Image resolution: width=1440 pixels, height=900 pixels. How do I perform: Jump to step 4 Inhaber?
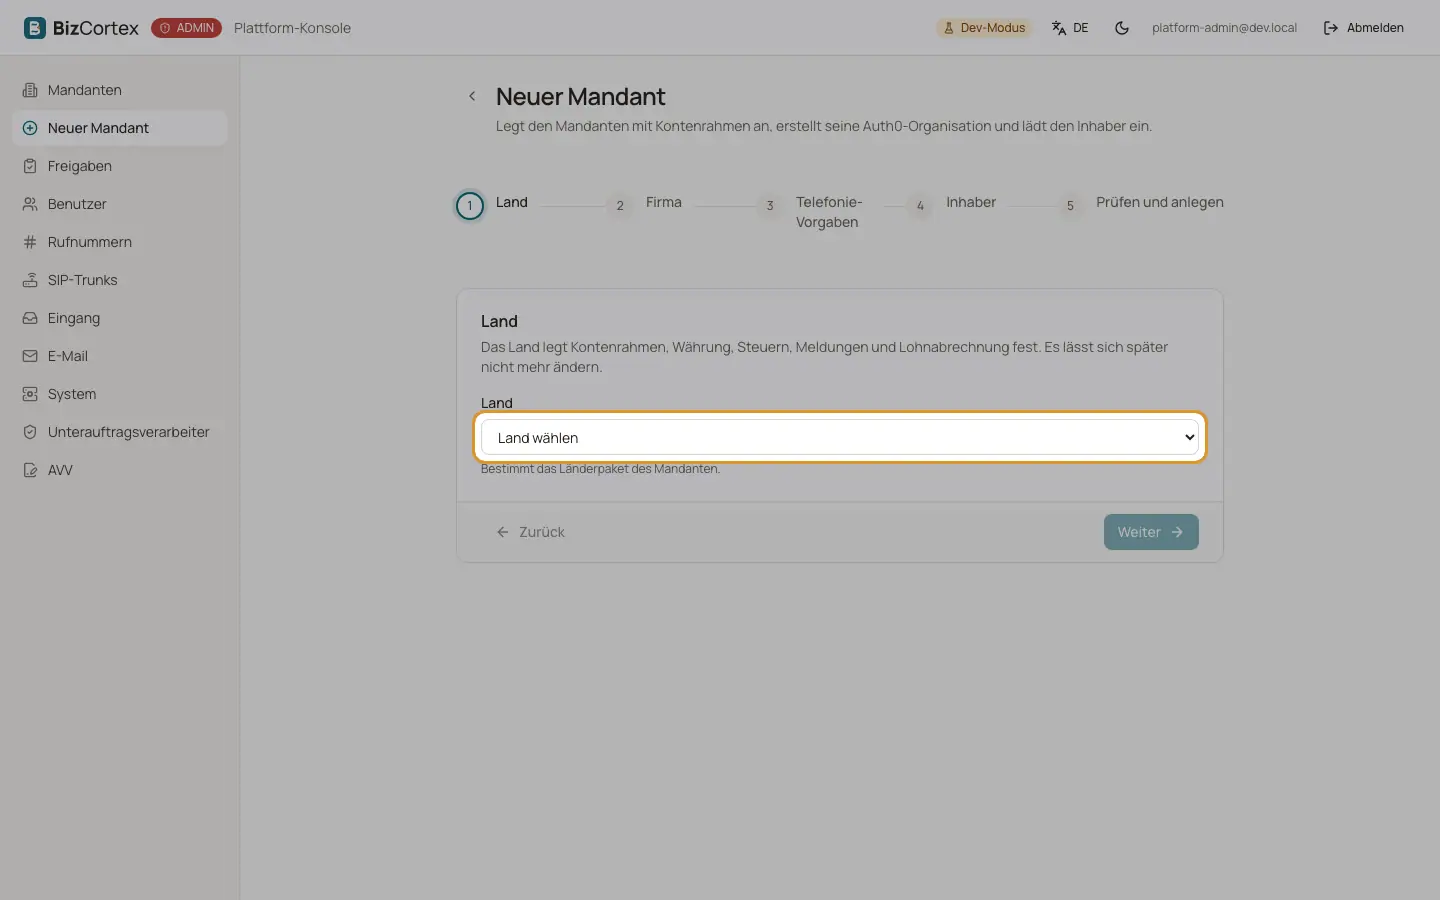point(951,205)
